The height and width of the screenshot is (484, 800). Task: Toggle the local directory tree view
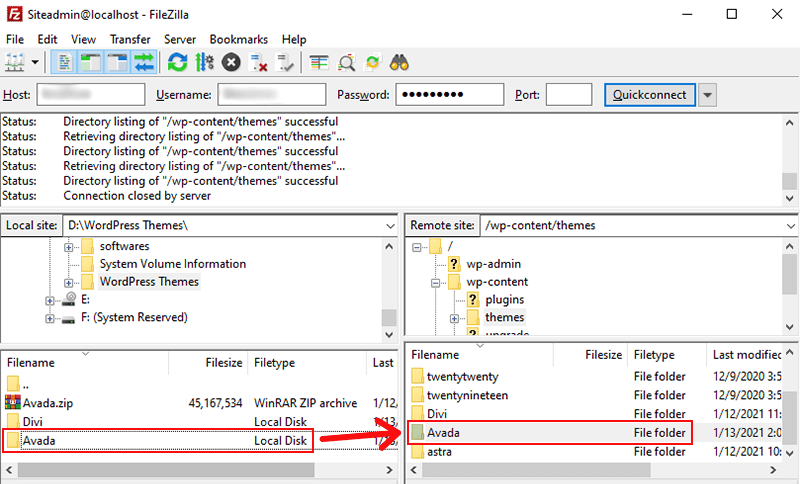[x=90, y=63]
